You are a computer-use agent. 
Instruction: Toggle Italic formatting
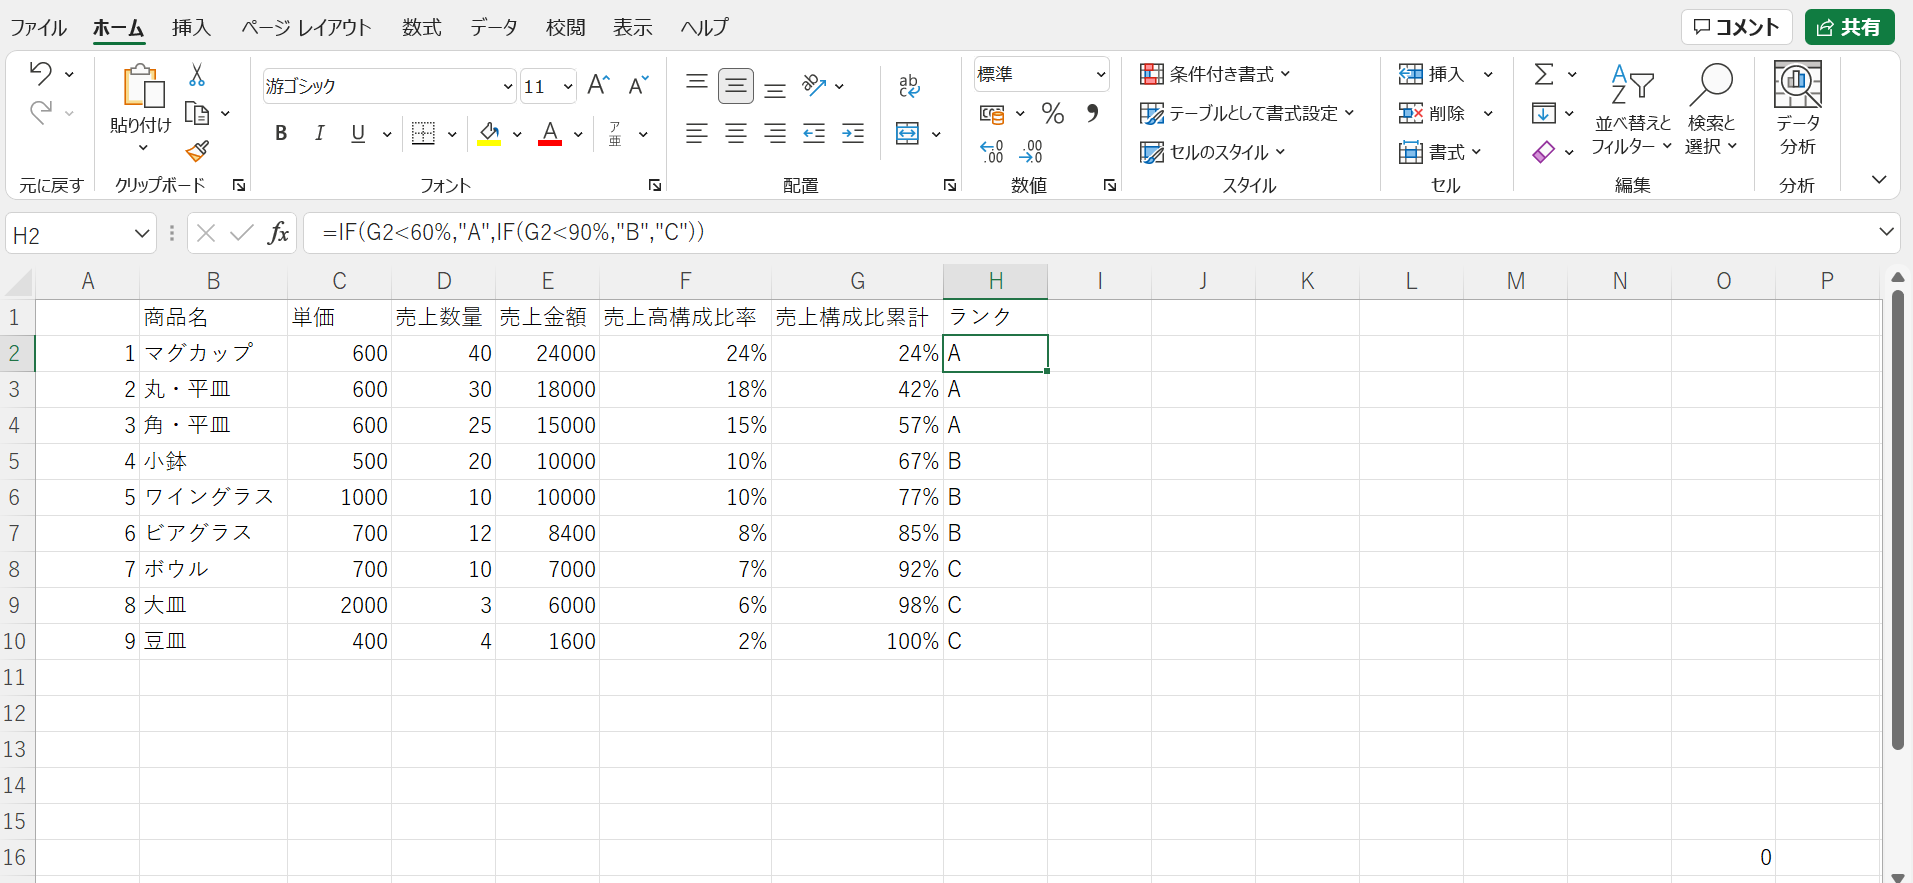tap(319, 134)
